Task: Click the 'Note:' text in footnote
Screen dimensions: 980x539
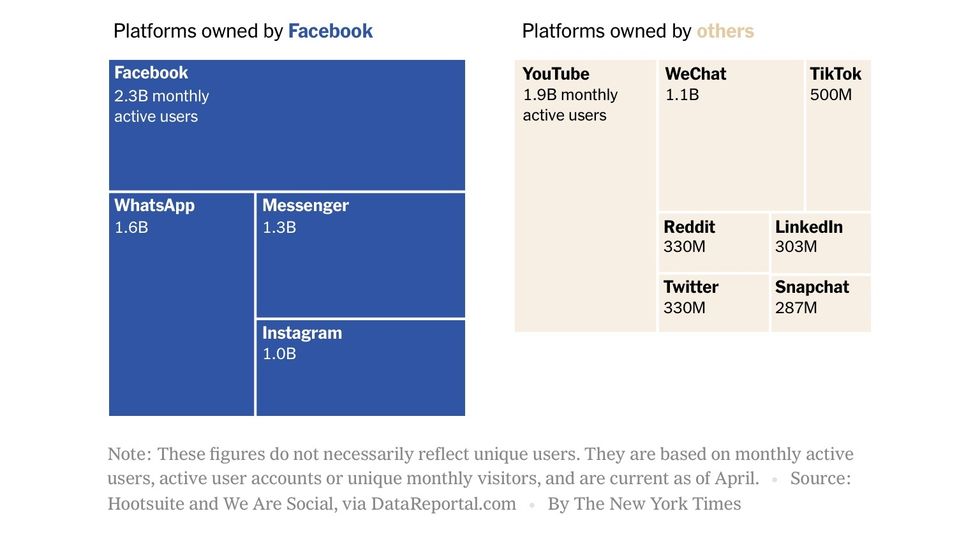Action: (129, 455)
